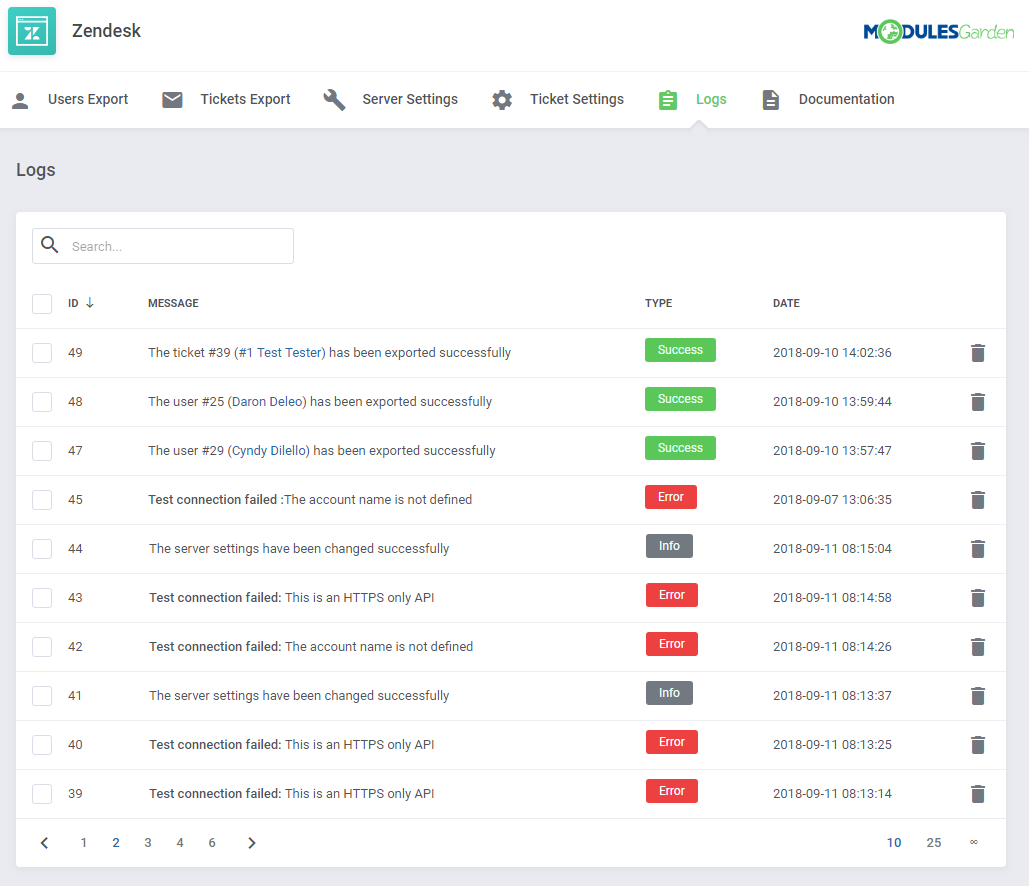
Task: Check the box for log entry 40
Action: point(42,745)
